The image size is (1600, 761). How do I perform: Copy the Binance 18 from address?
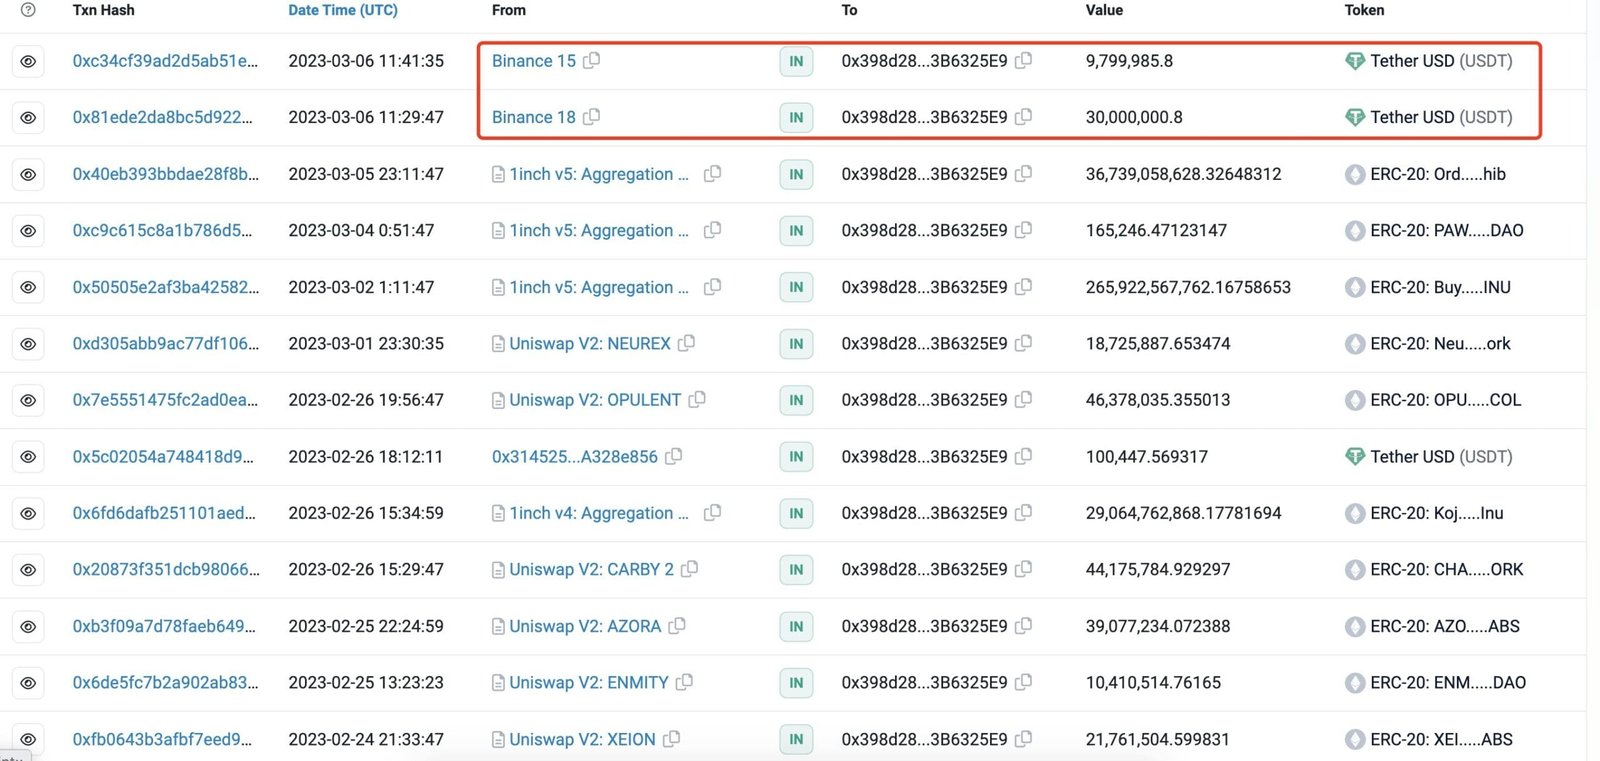click(x=592, y=117)
